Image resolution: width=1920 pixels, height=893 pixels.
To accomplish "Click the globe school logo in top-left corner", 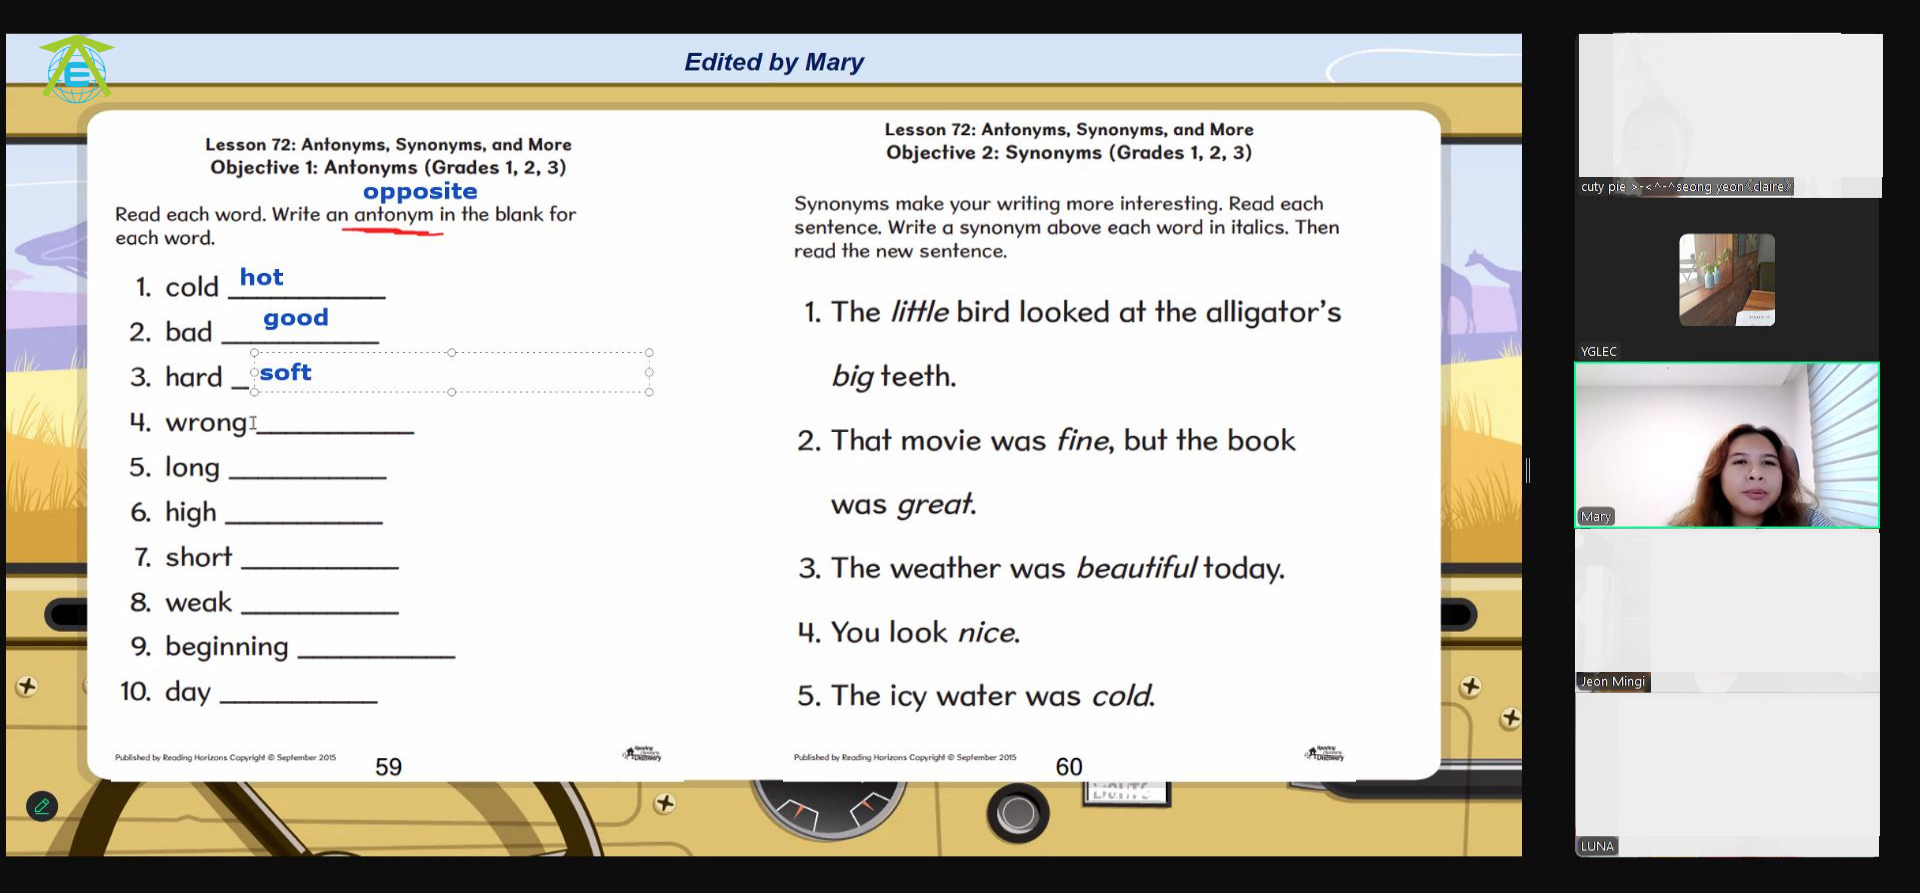I will [76, 69].
